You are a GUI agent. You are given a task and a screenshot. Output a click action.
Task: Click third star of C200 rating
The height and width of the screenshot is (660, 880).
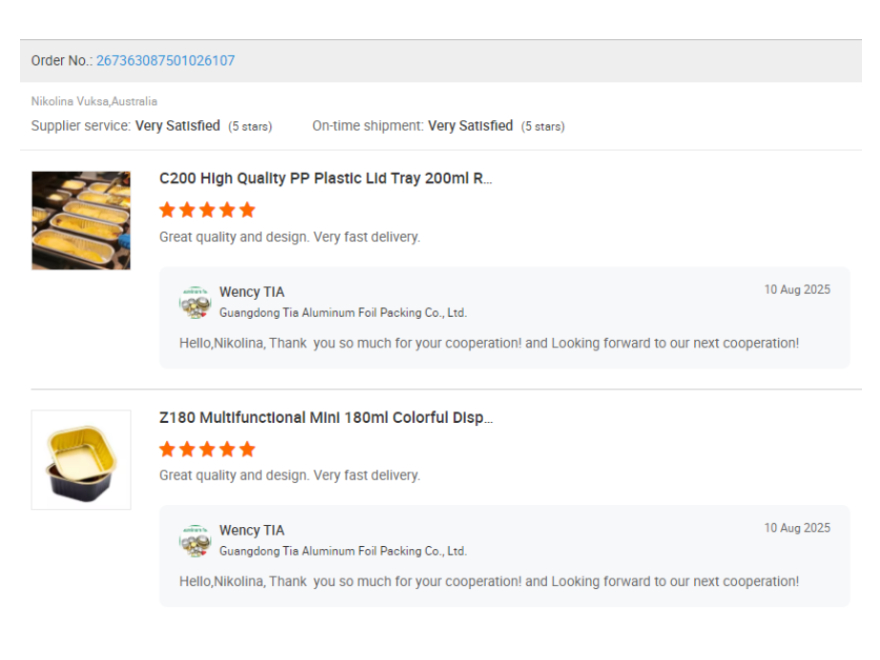(x=207, y=210)
